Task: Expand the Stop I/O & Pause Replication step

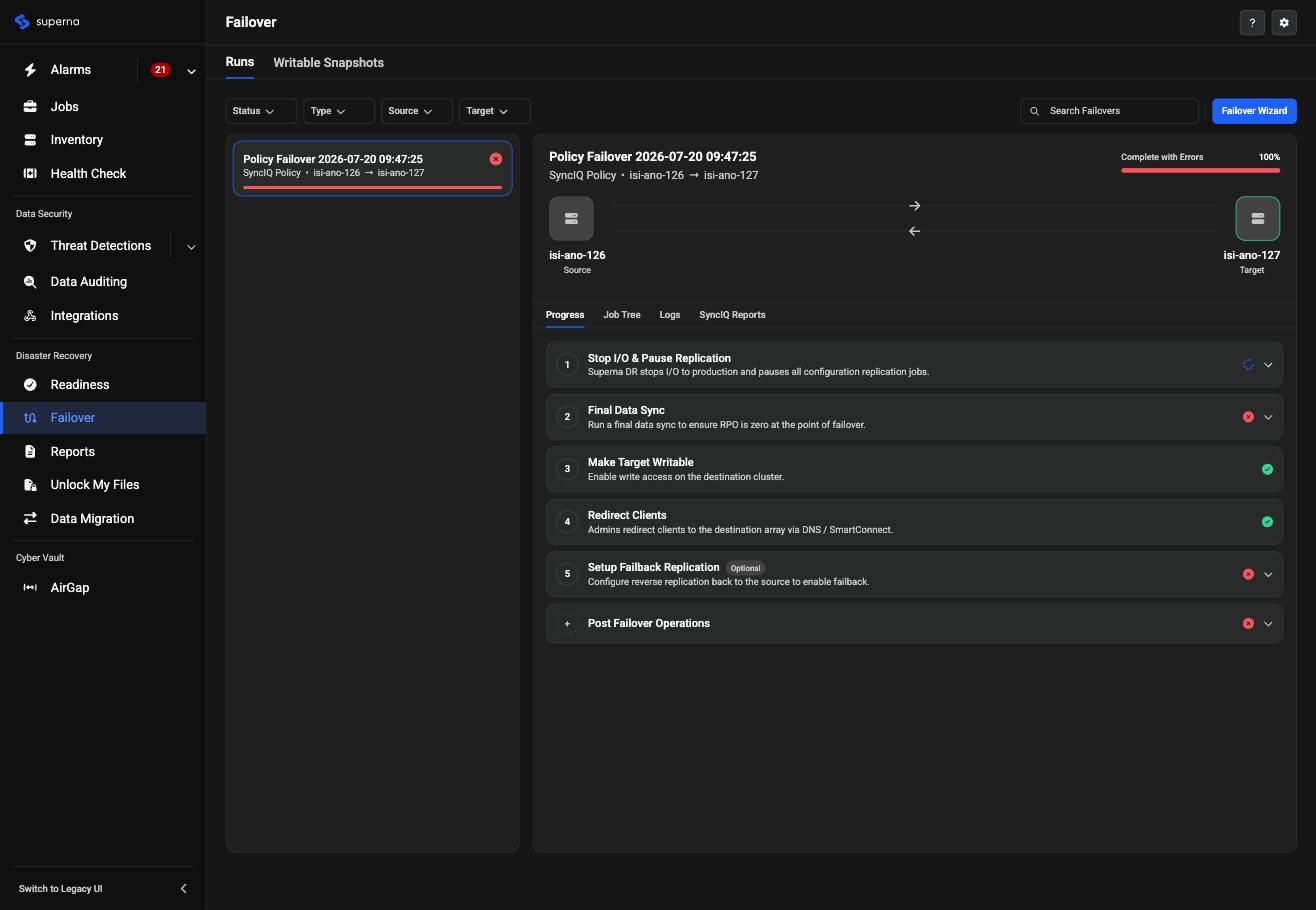Action: pyautogui.click(x=1268, y=365)
